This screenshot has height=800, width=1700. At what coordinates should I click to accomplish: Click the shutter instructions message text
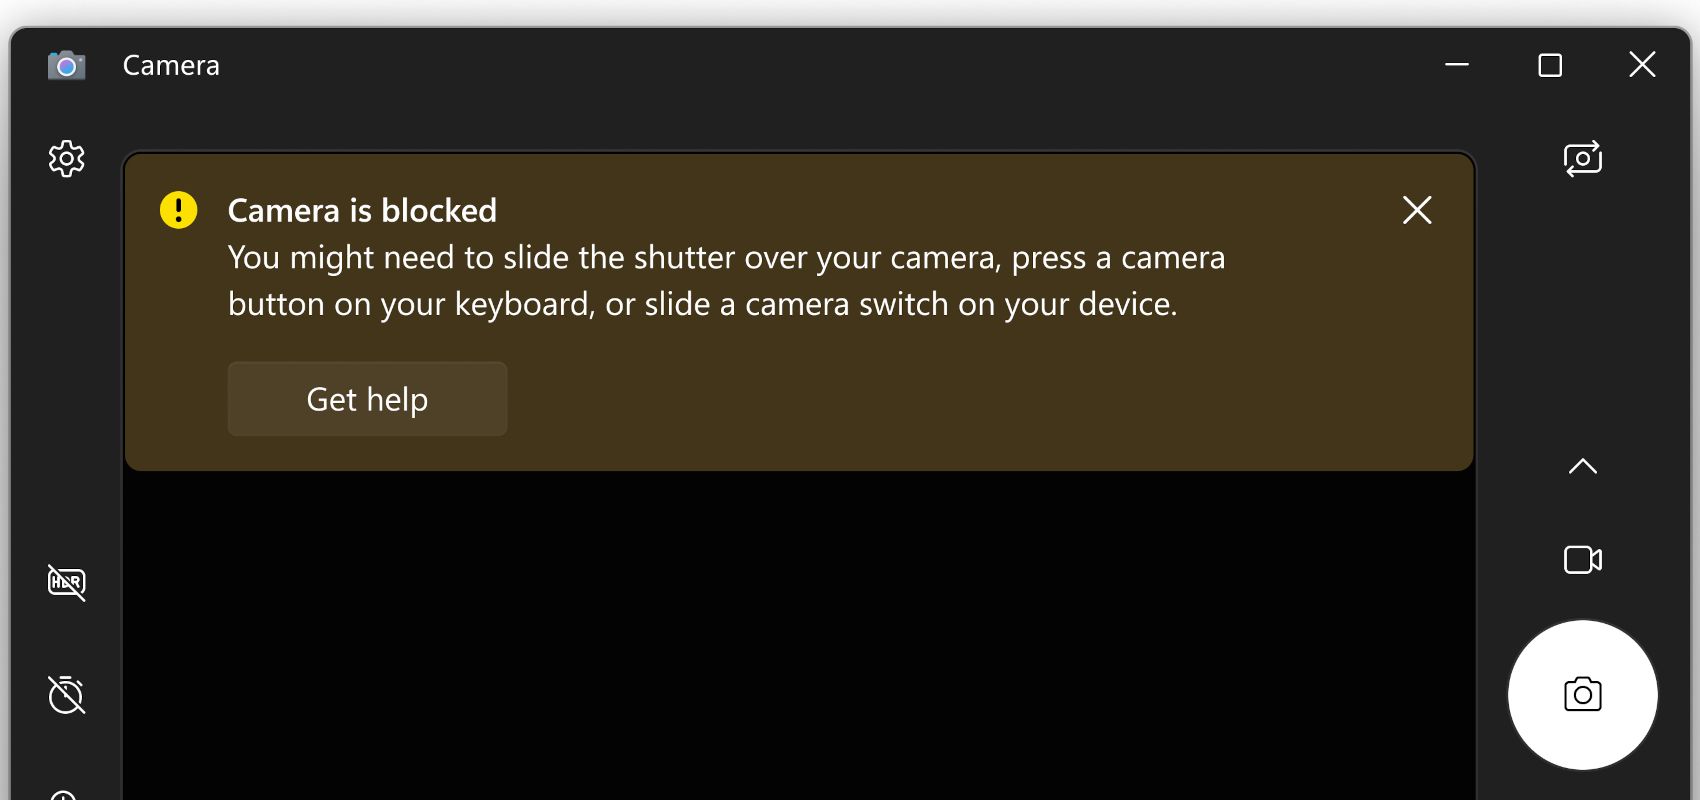pos(726,281)
